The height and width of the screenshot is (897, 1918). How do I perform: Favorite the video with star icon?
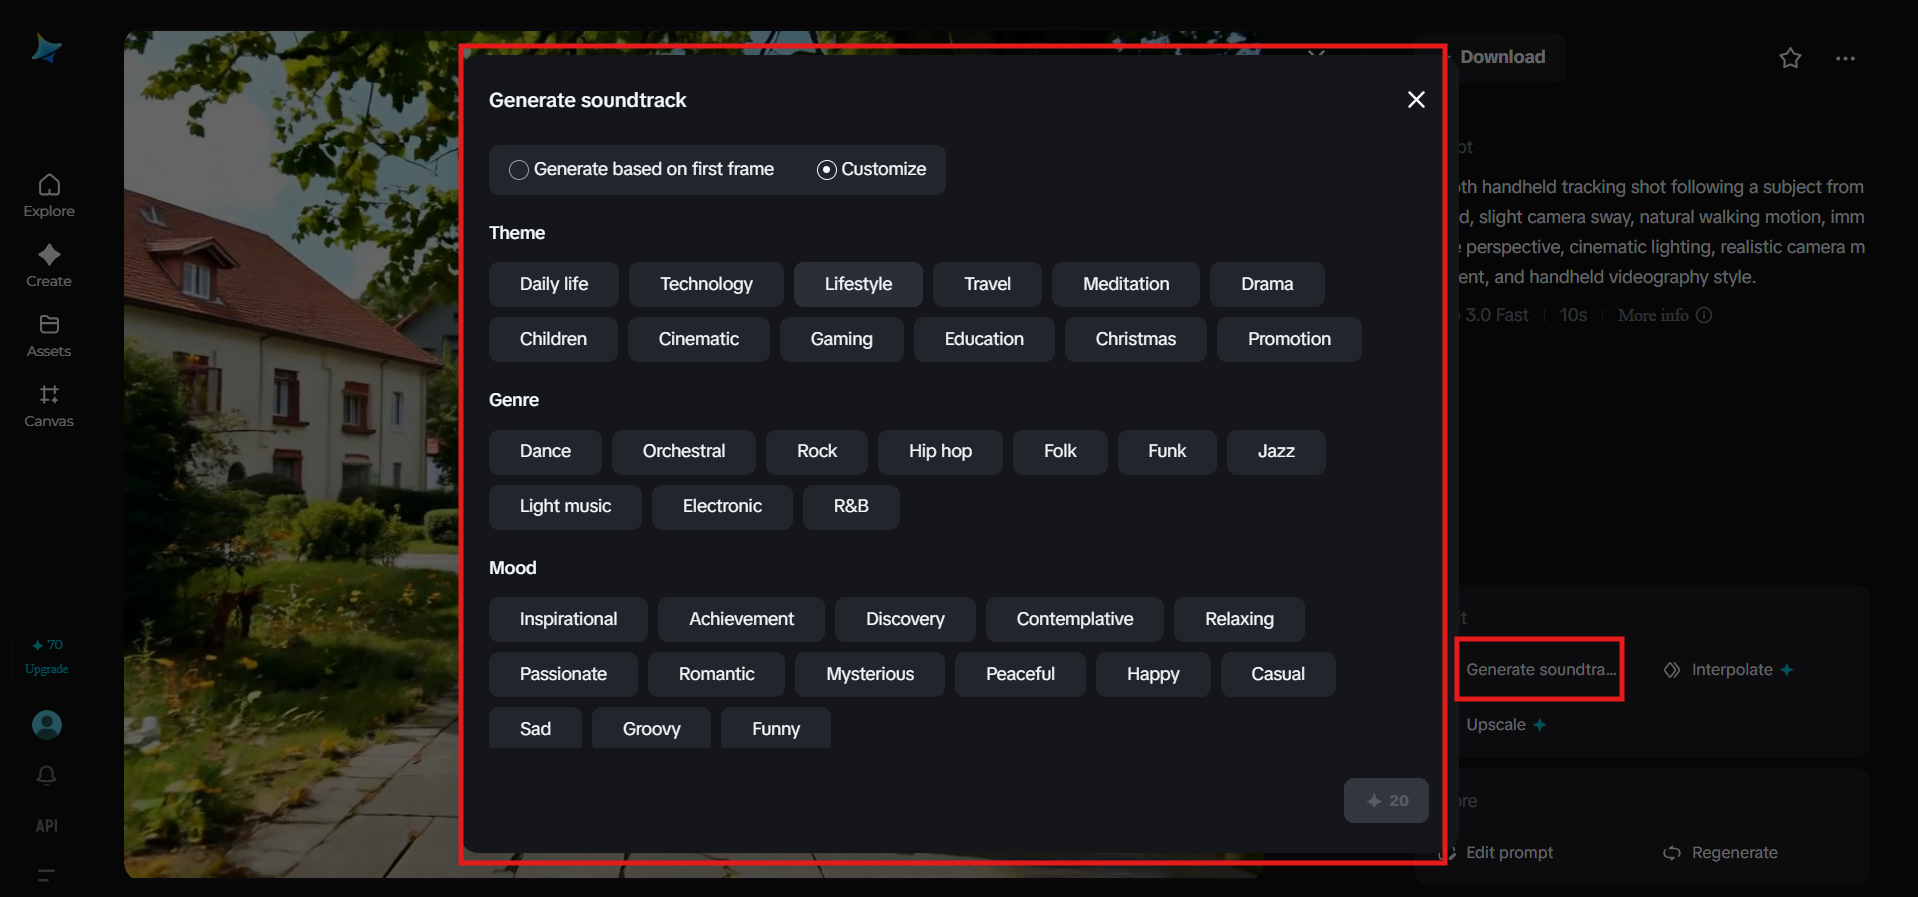tap(1790, 58)
